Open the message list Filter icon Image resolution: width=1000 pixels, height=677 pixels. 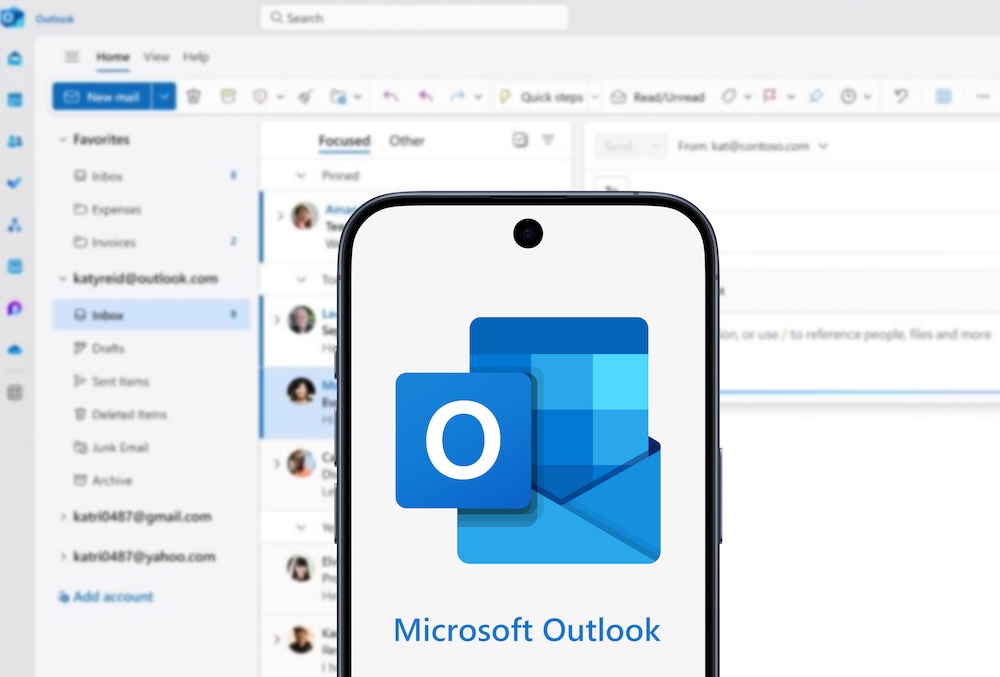pyautogui.click(x=548, y=140)
